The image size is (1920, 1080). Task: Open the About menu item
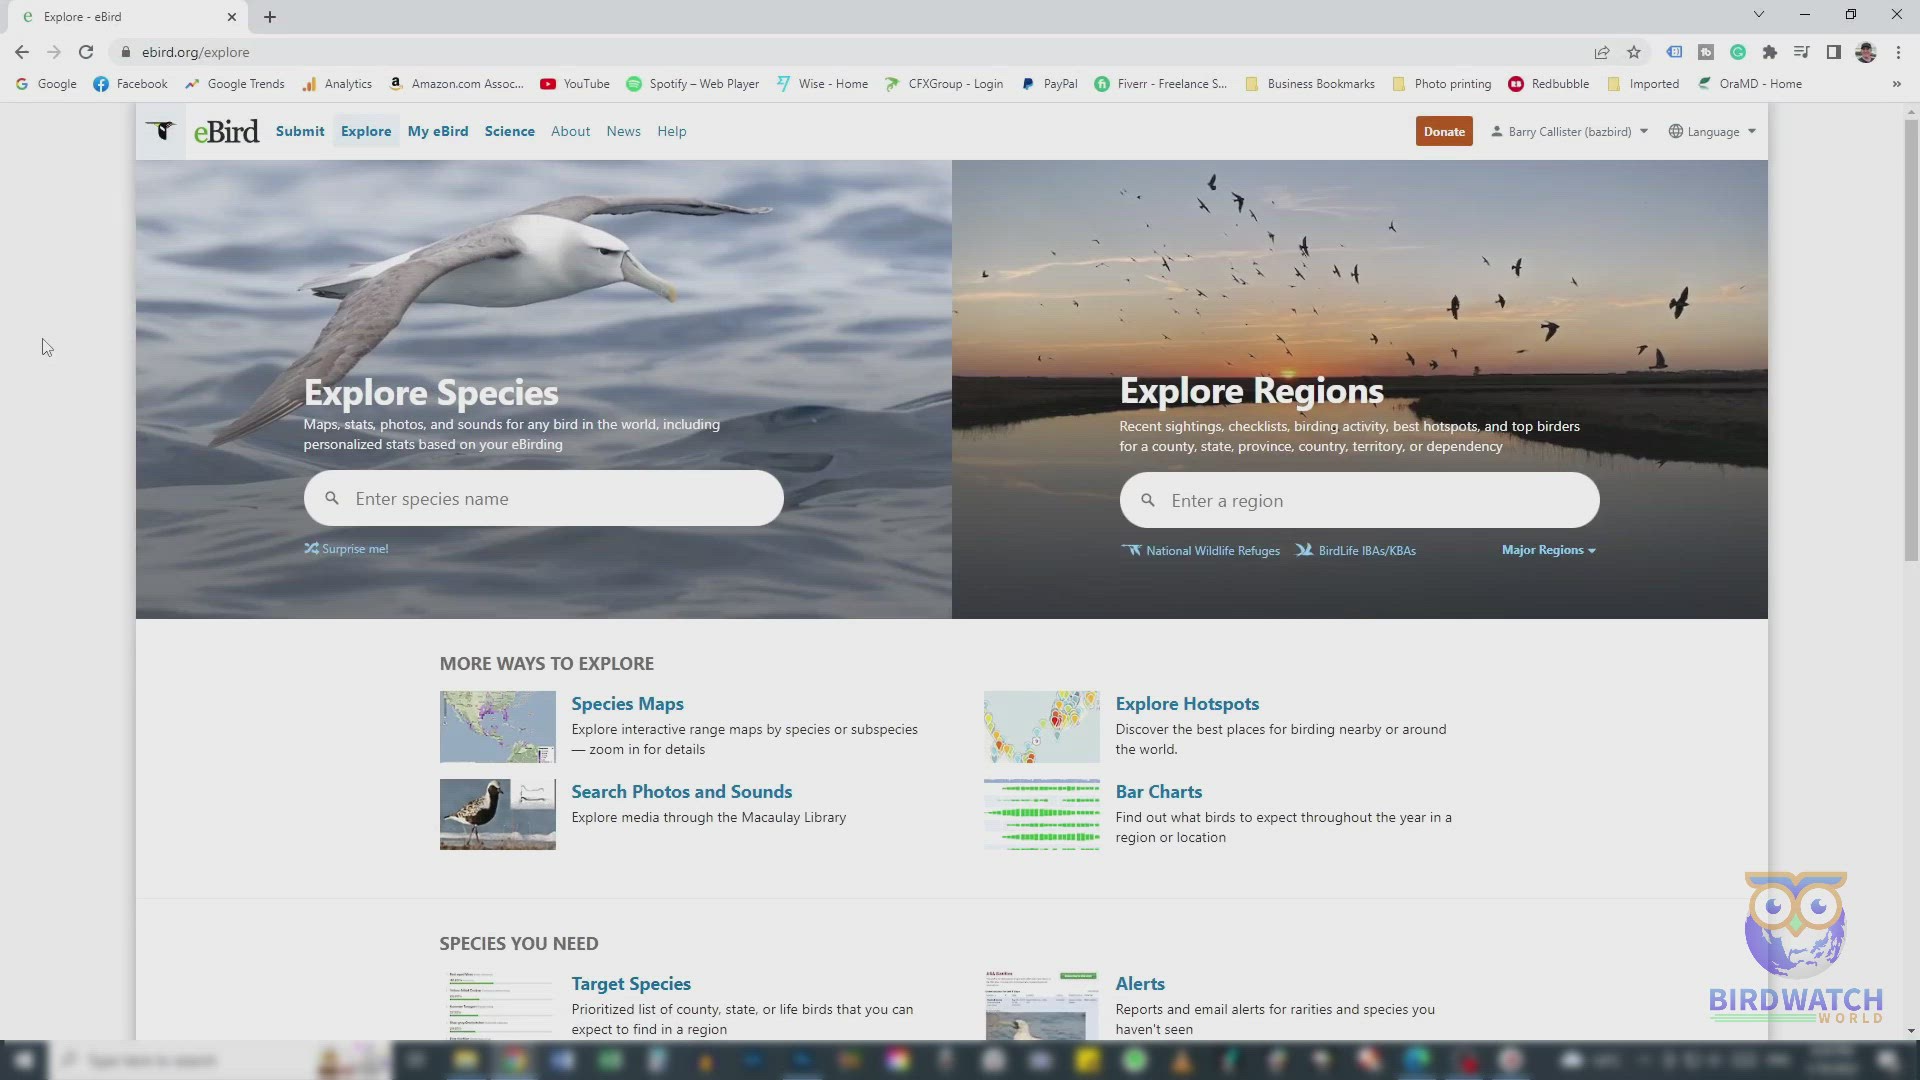(570, 131)
